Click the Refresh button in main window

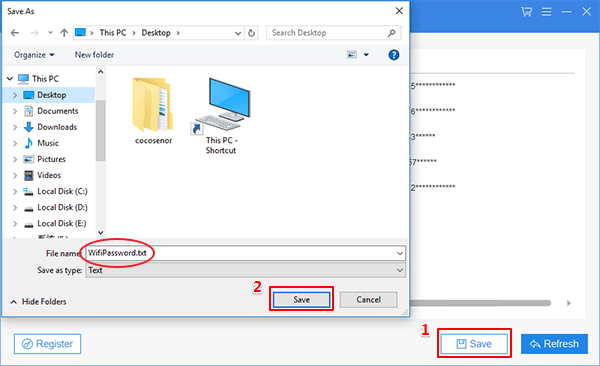point(554,344)
